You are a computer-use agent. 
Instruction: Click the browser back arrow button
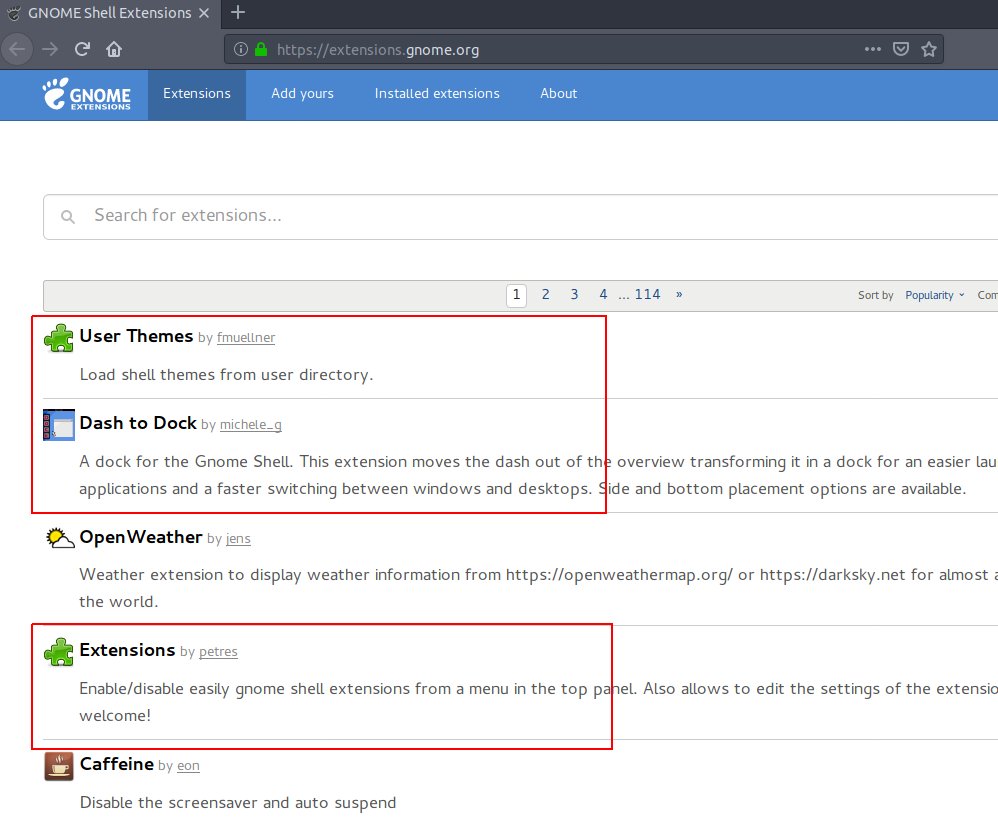click(17, 50)
